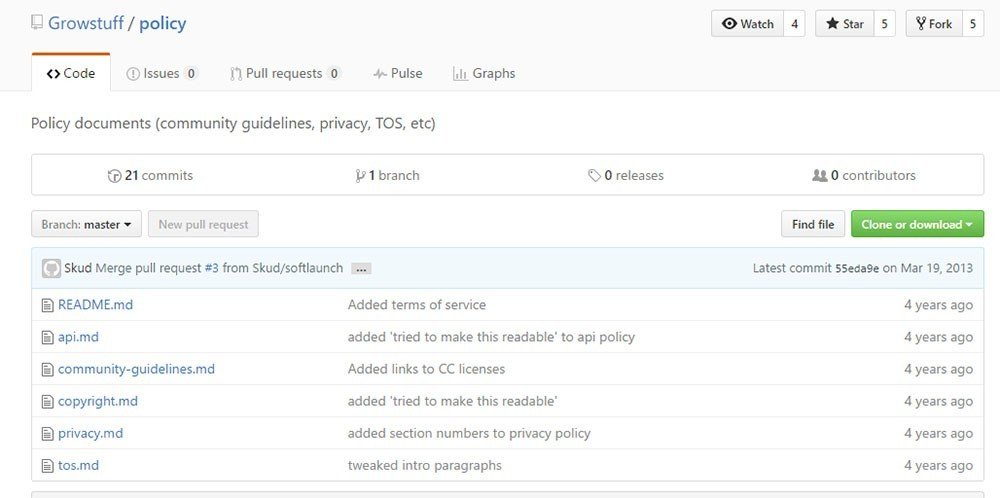Switch to the Code tab

point(71,73)
